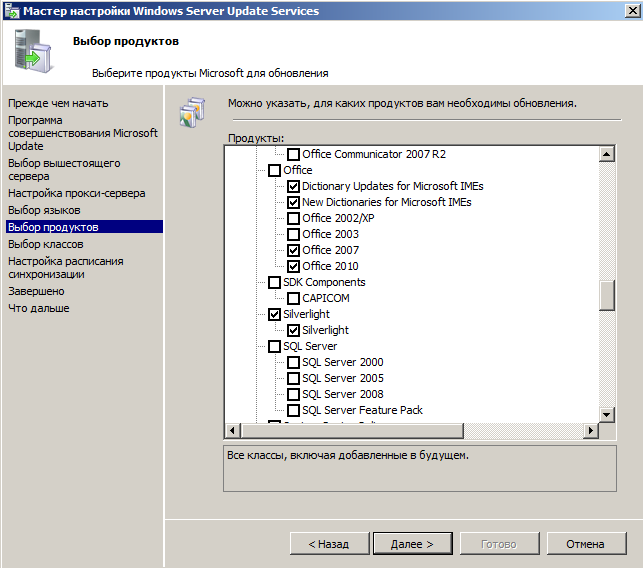
Task: Click the vertical scrollbar thumb
Action: click(x=607, y=295)
